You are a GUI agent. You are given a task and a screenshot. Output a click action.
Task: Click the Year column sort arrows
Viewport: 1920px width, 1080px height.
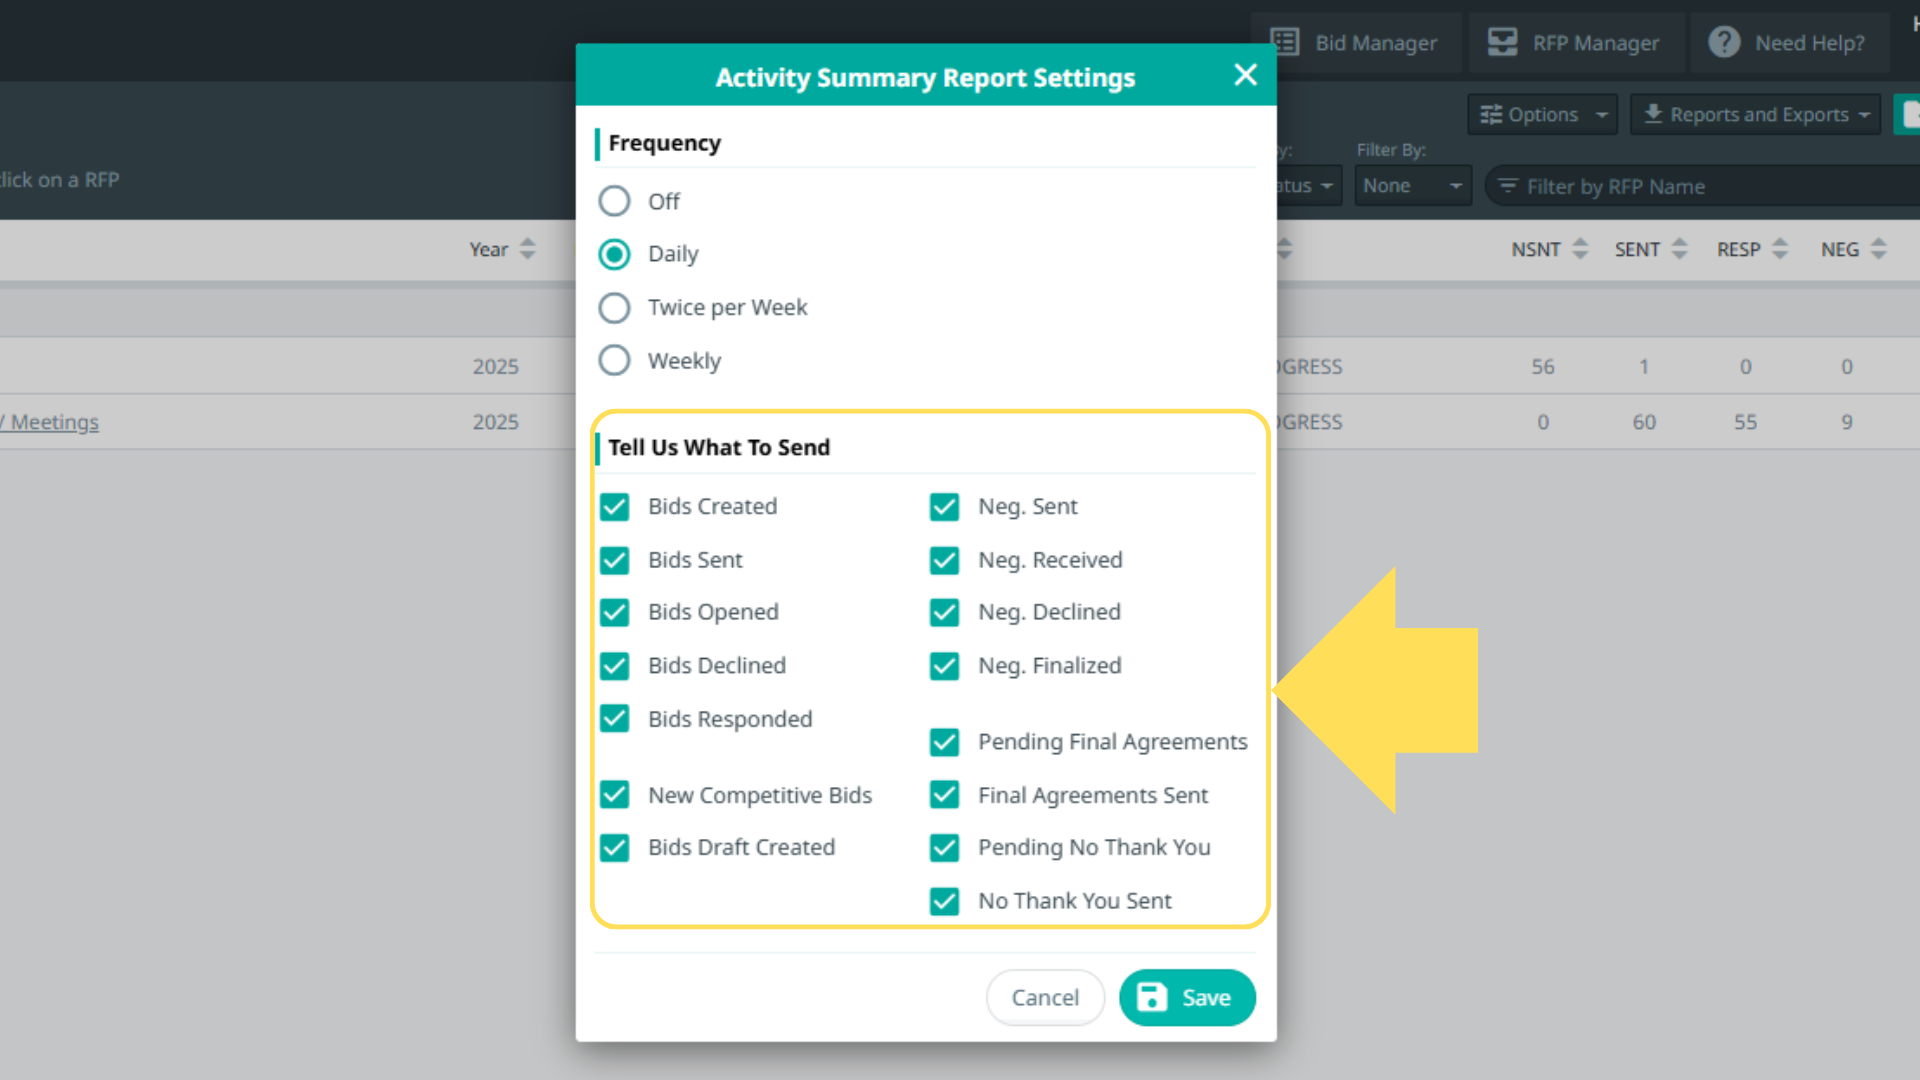(528, 249)
